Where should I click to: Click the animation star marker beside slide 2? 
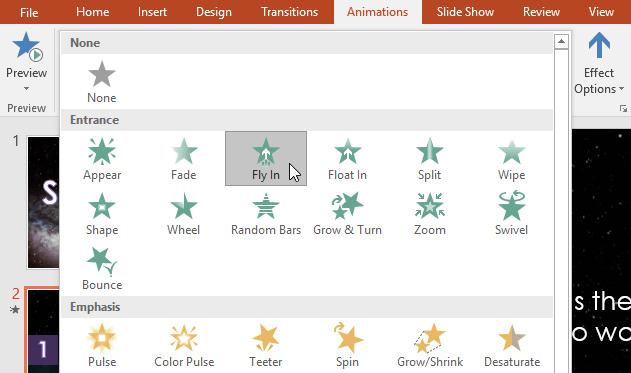pyautogui.click(x=15, y=309)
